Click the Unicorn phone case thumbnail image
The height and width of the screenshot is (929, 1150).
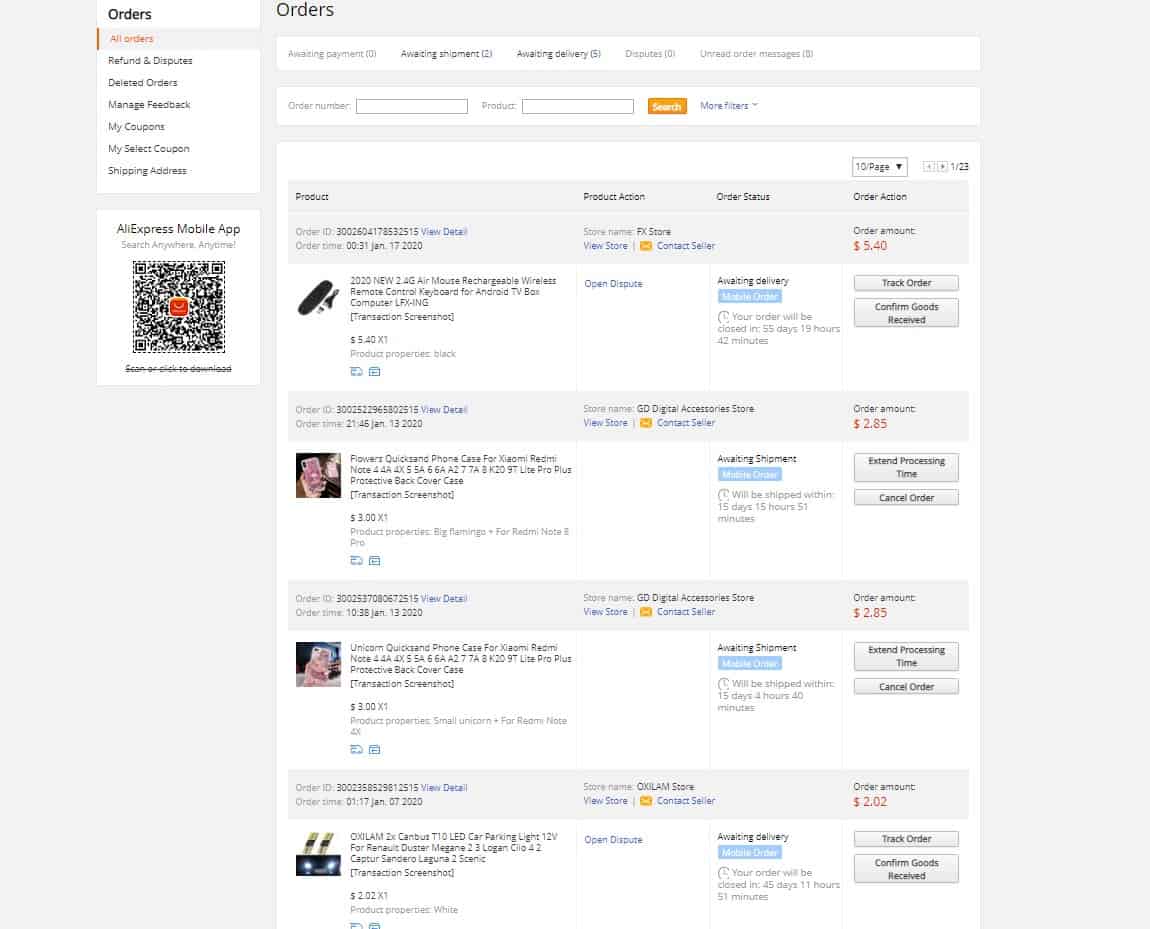click(318, 664)
